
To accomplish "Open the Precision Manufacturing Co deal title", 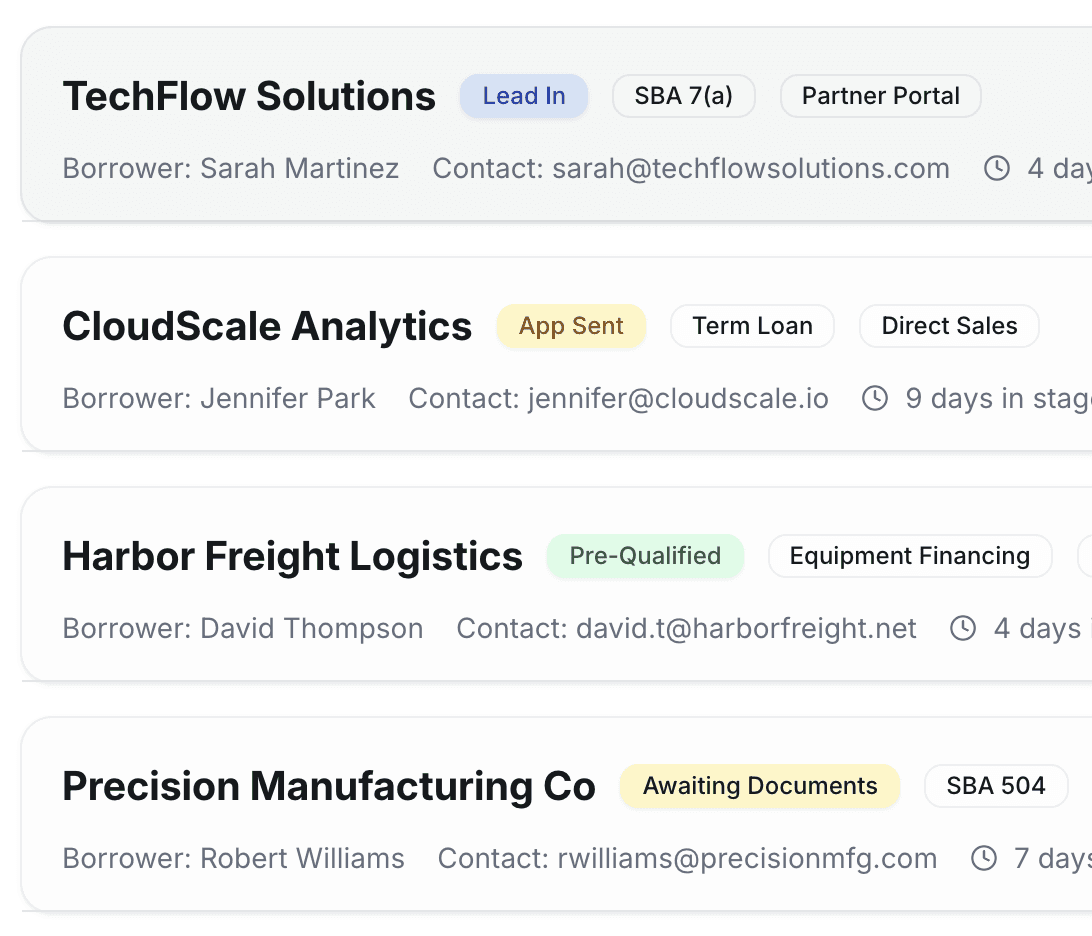I will pyautogui.click(x=329, y=786).
